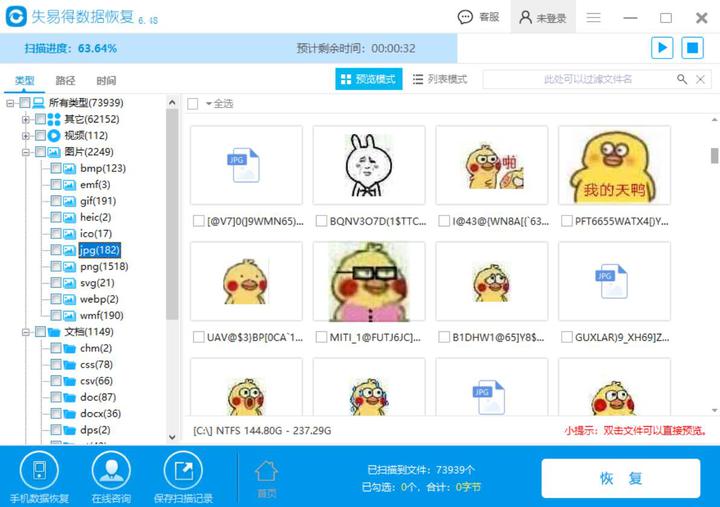
Task: Open the [@V7]0(J9WMN65) JPG placeholder thumbnail
Action: pos(247,165)
